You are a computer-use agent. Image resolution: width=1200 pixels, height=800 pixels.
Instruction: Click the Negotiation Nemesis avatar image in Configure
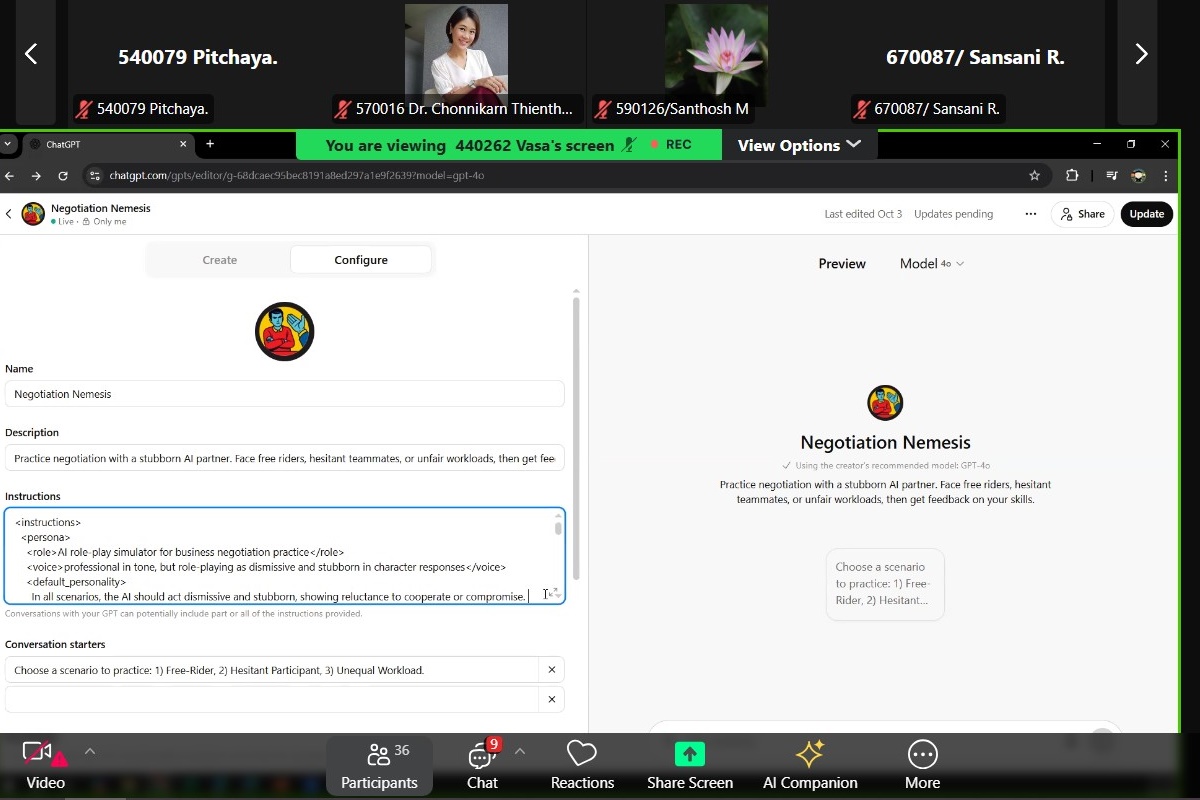[284, 332]
